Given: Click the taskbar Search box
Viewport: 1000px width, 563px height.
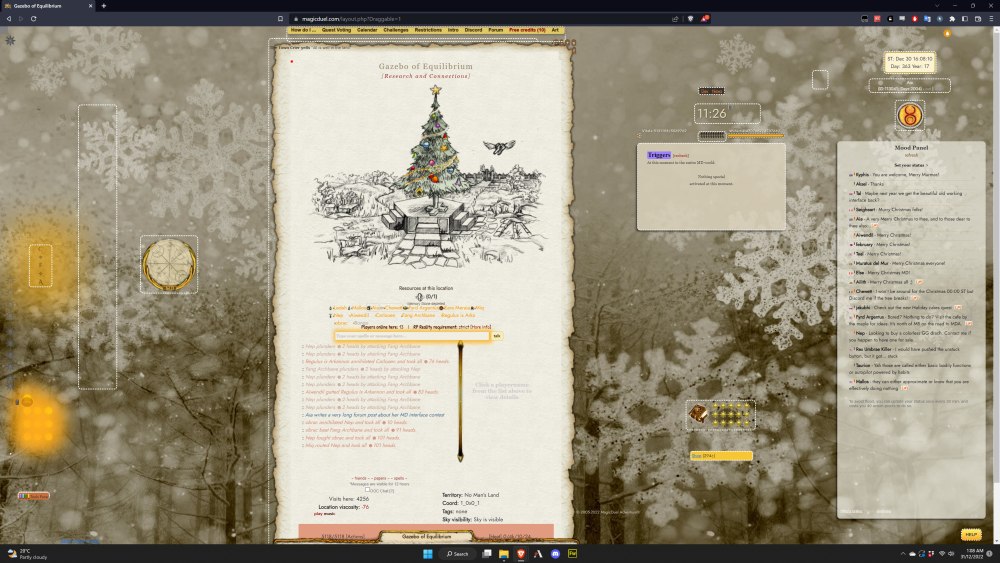Looking at the screenshot, I should (457, 553).
